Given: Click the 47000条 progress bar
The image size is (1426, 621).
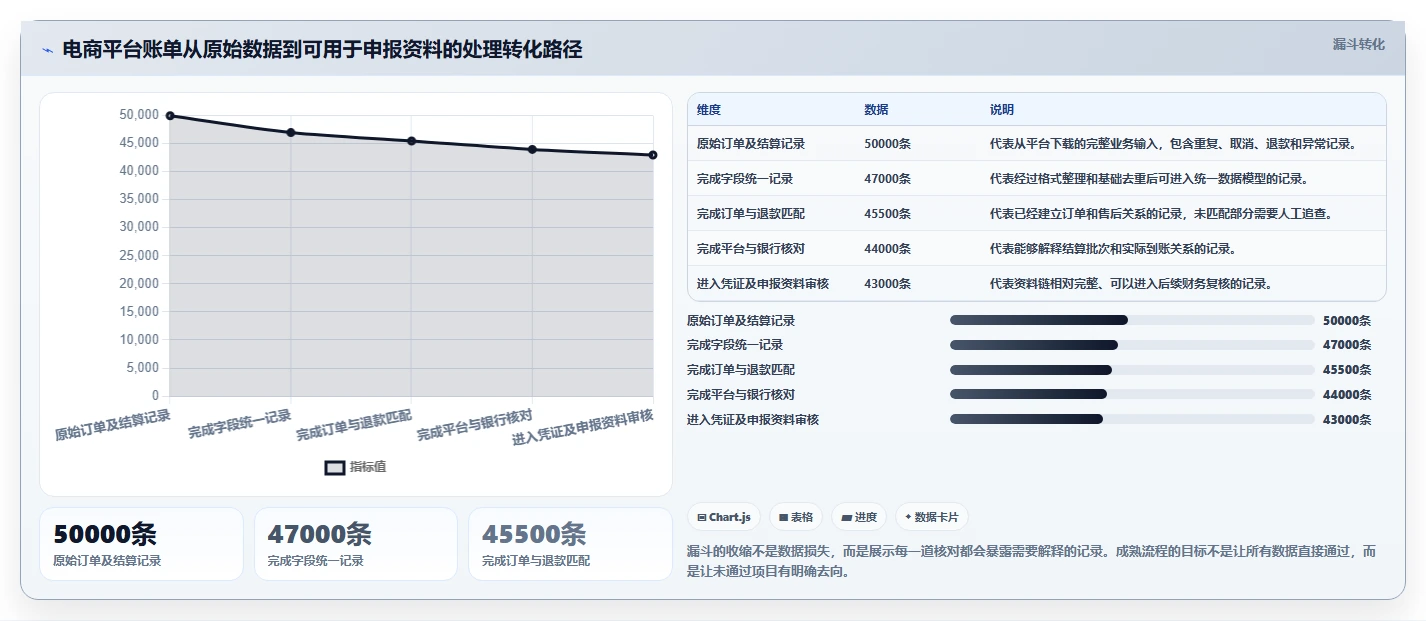Looking at the screenshot, I should (1132, 345).
